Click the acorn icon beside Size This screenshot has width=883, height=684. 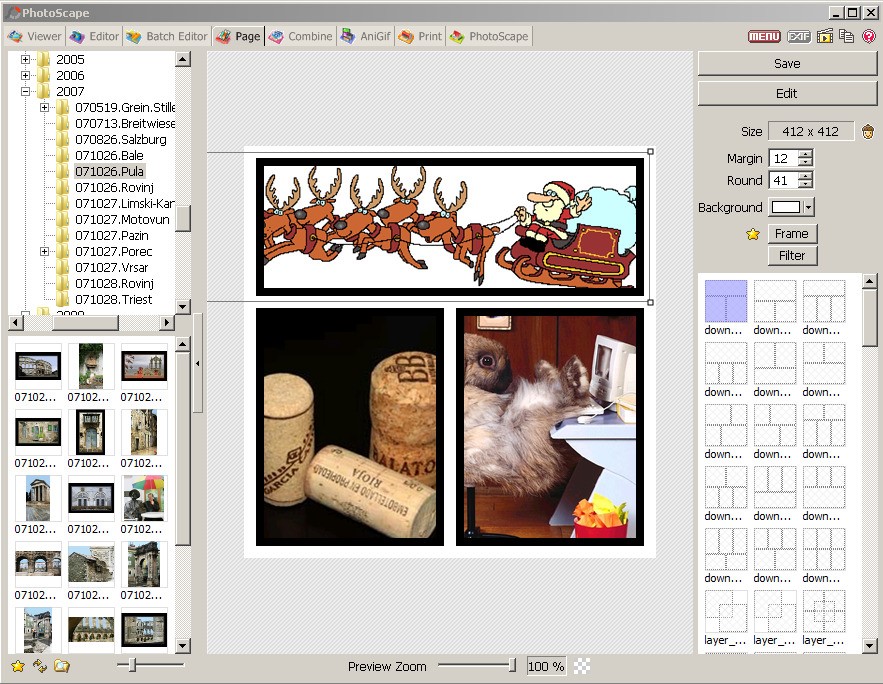pos(868,132)
